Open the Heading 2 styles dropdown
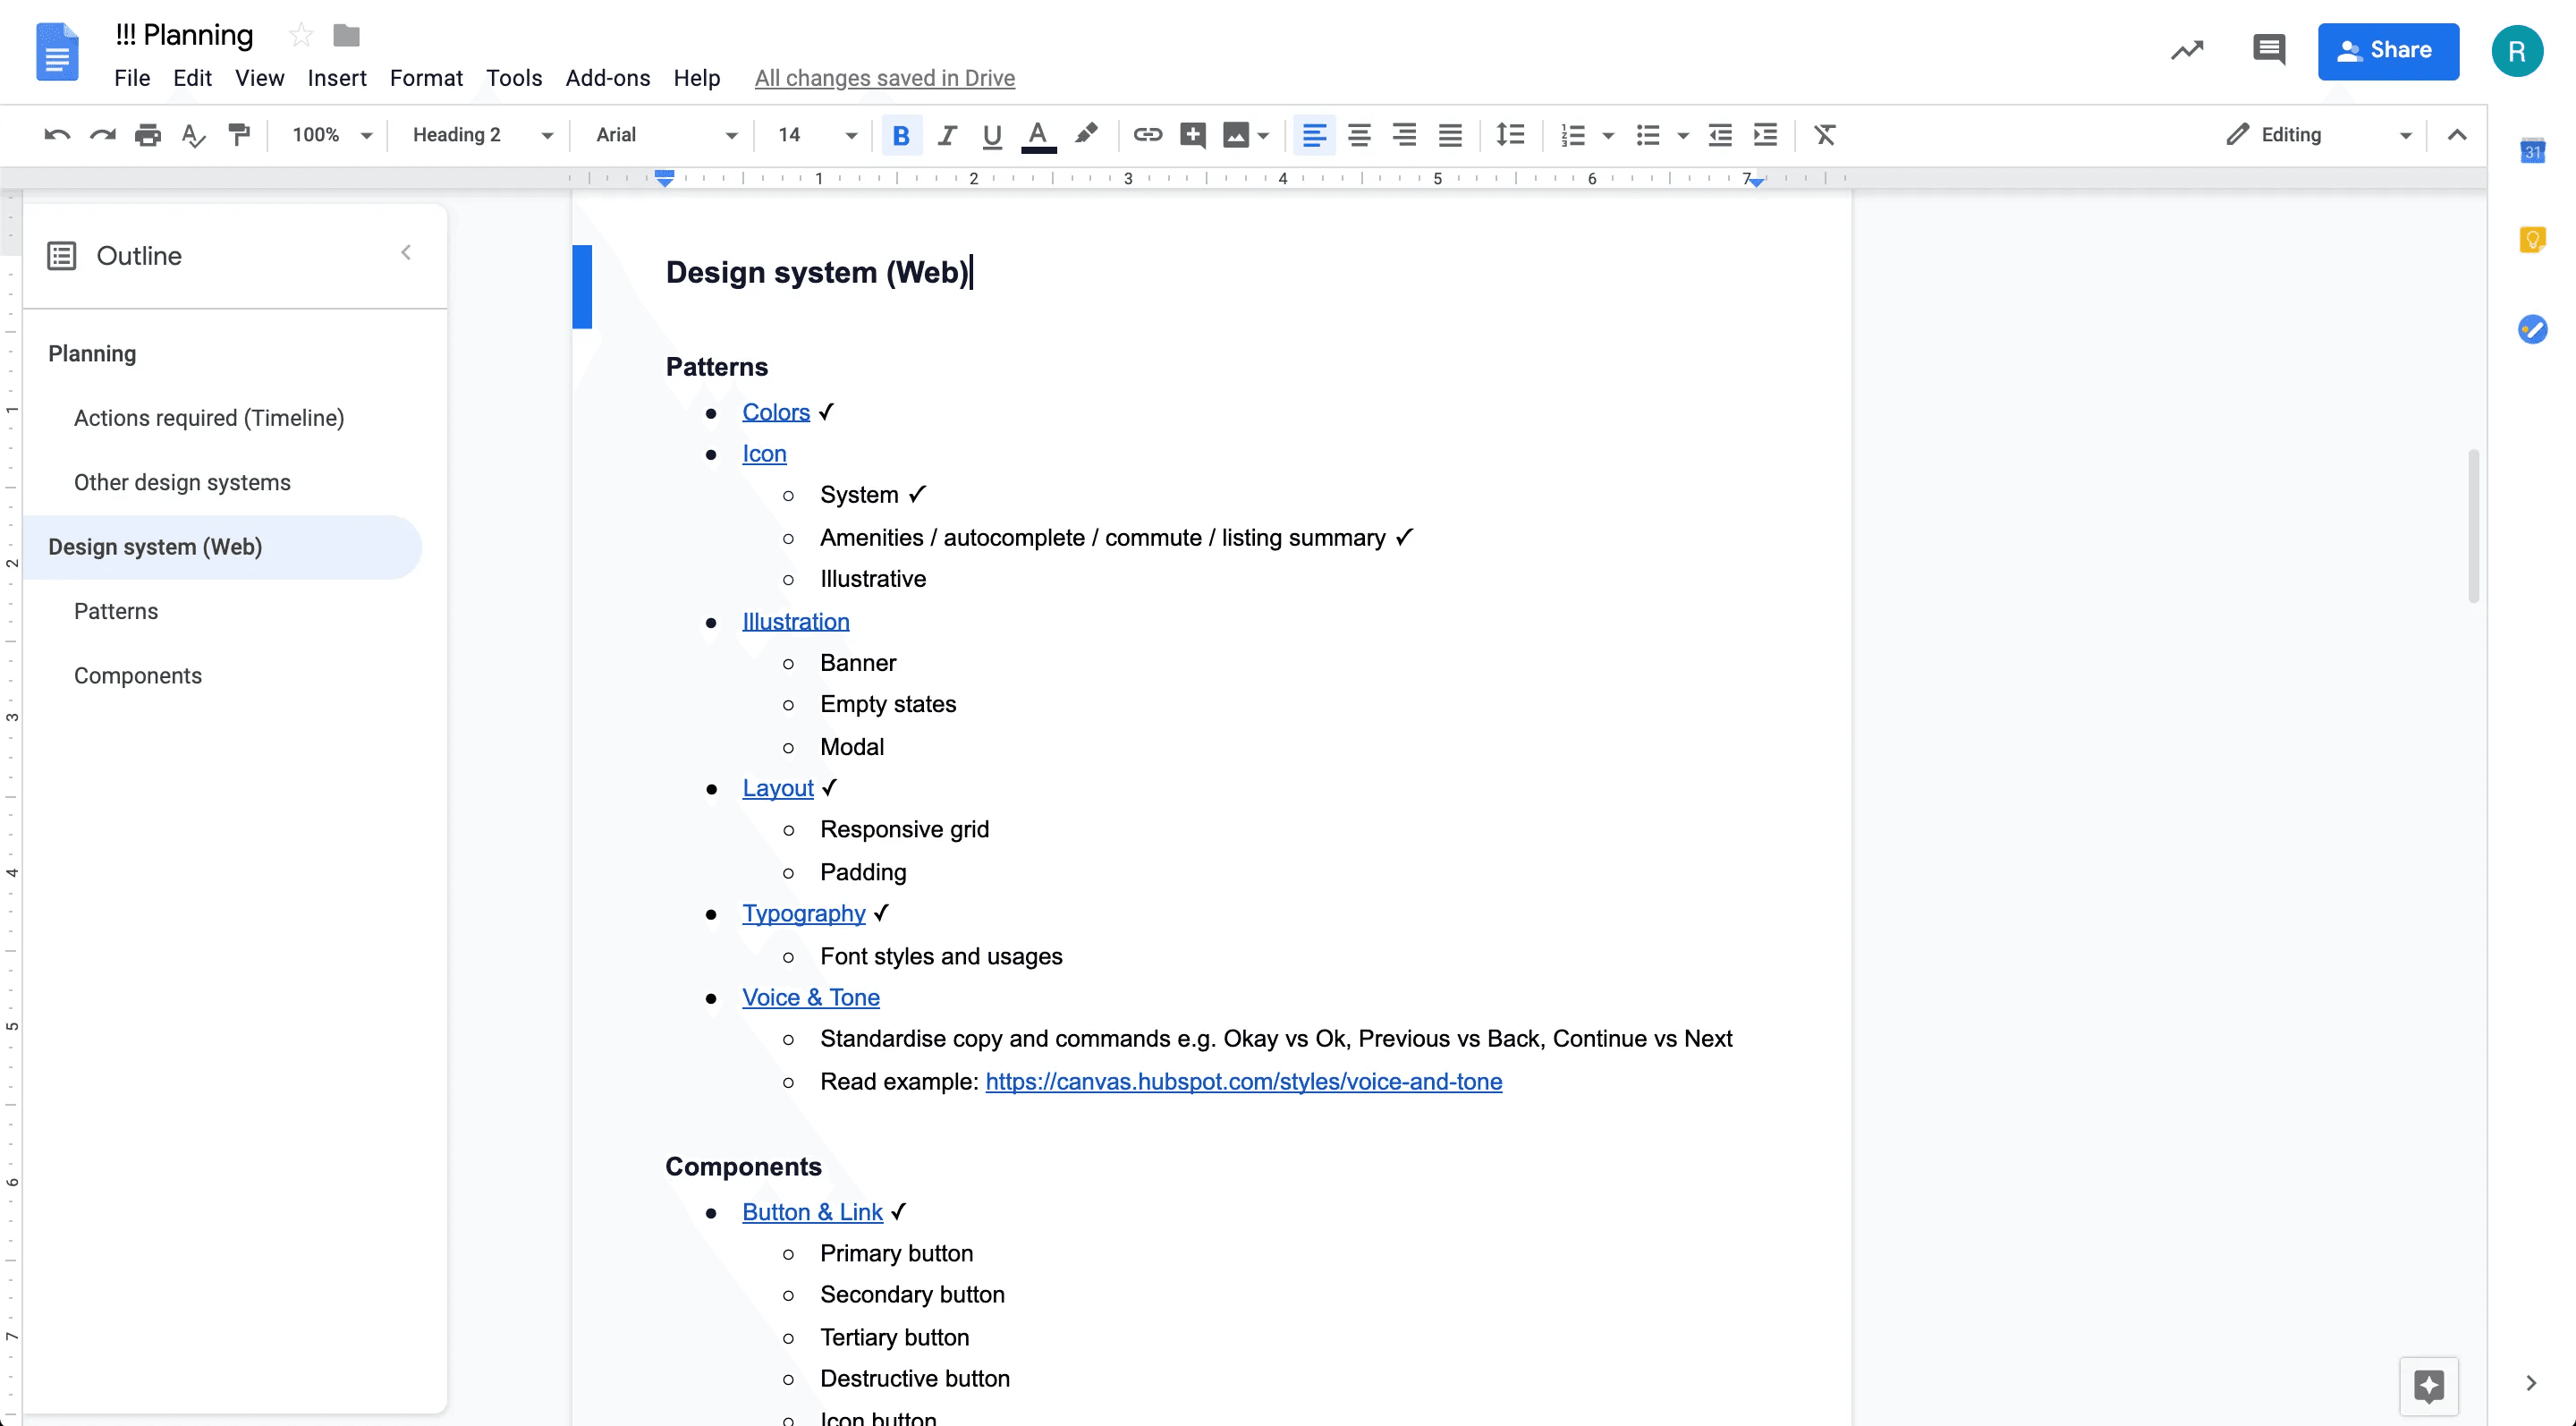Screen dimensions: 2576x1426 [x=482, y=135]
